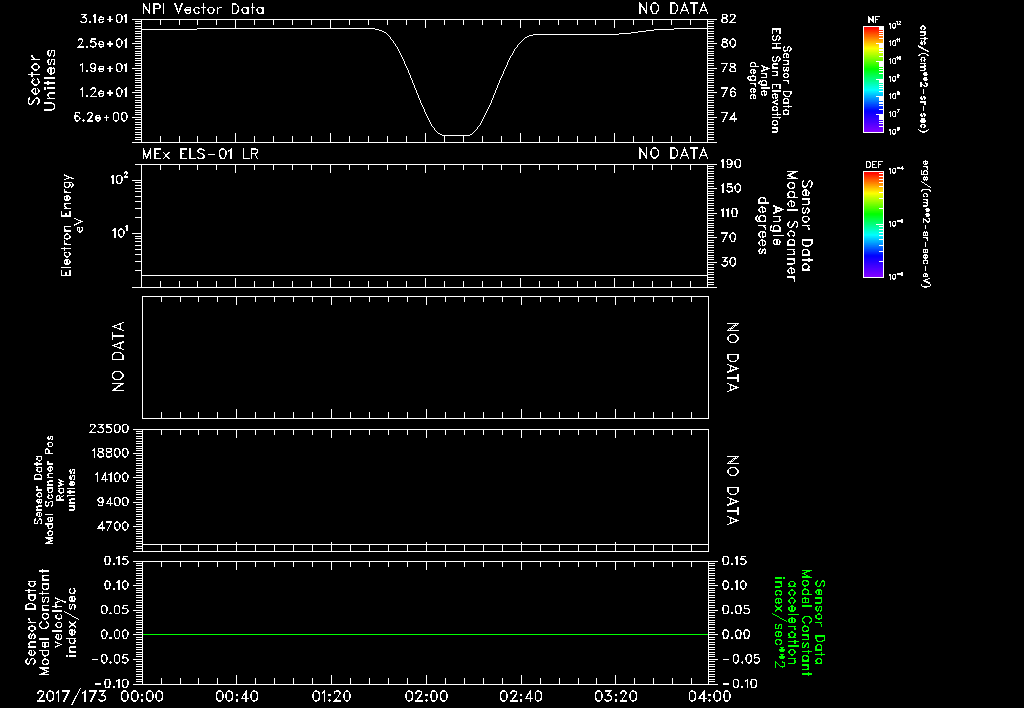Screen dimensions: 1024x708
Task: Click the "78" Sun elevation tick
Action: (x=729, y=68)
